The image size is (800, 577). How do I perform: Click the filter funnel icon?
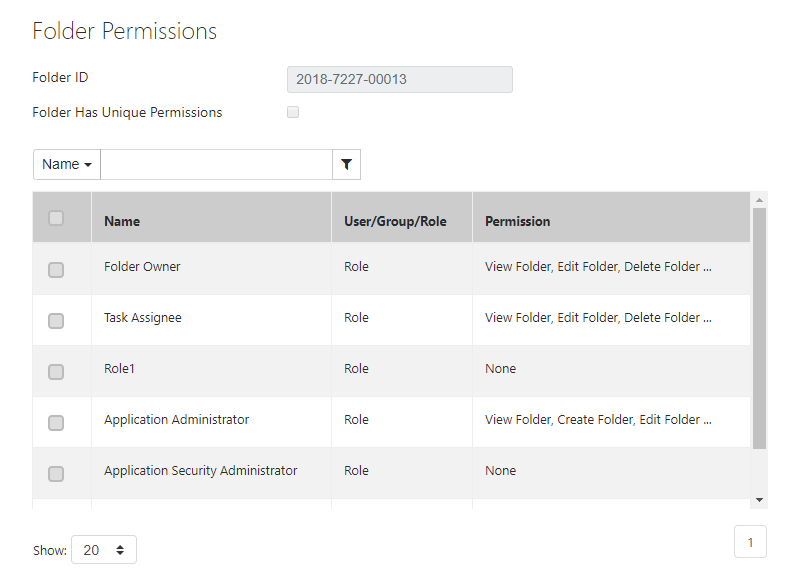(346, 164)
